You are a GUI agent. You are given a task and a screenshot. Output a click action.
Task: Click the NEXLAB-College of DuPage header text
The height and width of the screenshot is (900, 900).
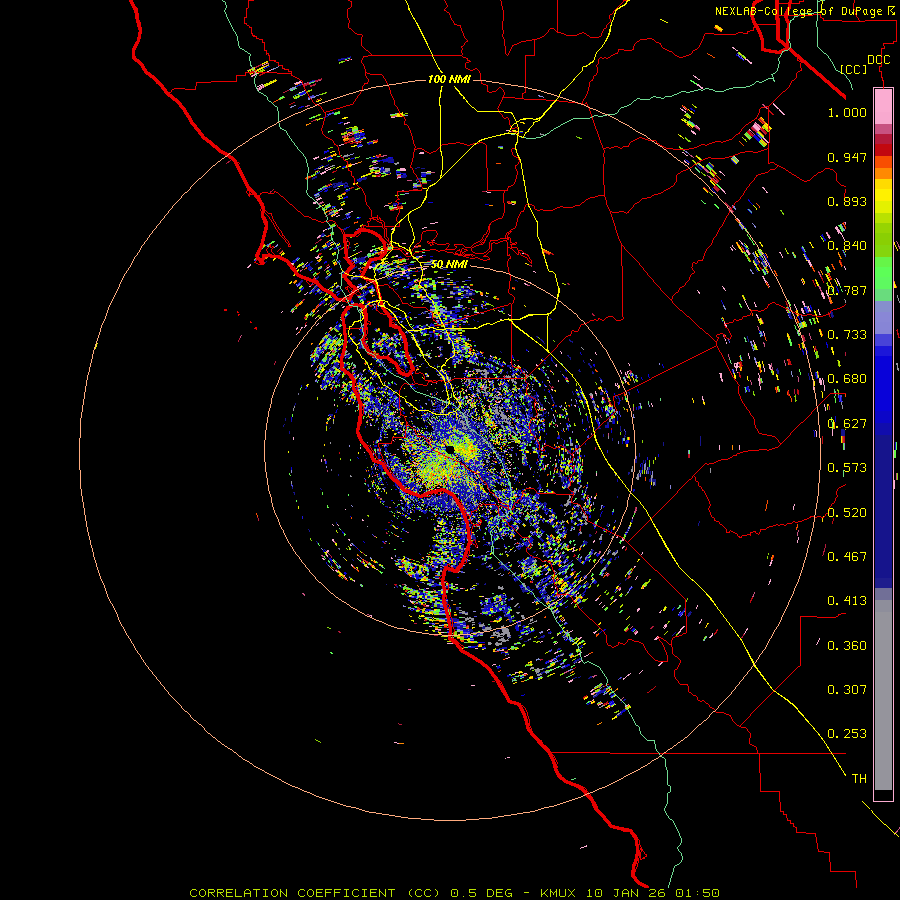pos(804,11)
